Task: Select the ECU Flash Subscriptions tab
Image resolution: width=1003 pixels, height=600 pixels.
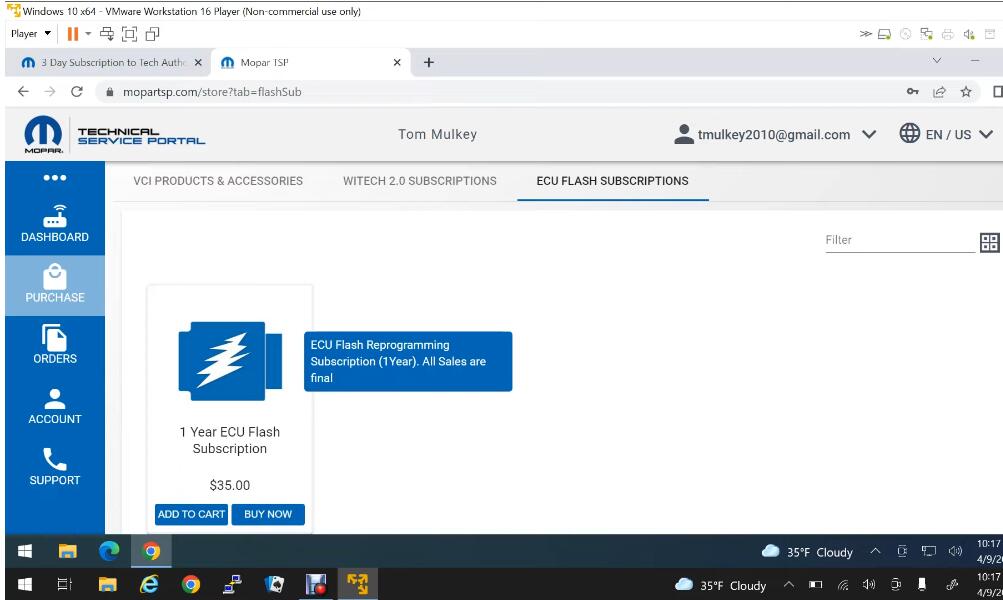Action: click(x=612, y=181)
